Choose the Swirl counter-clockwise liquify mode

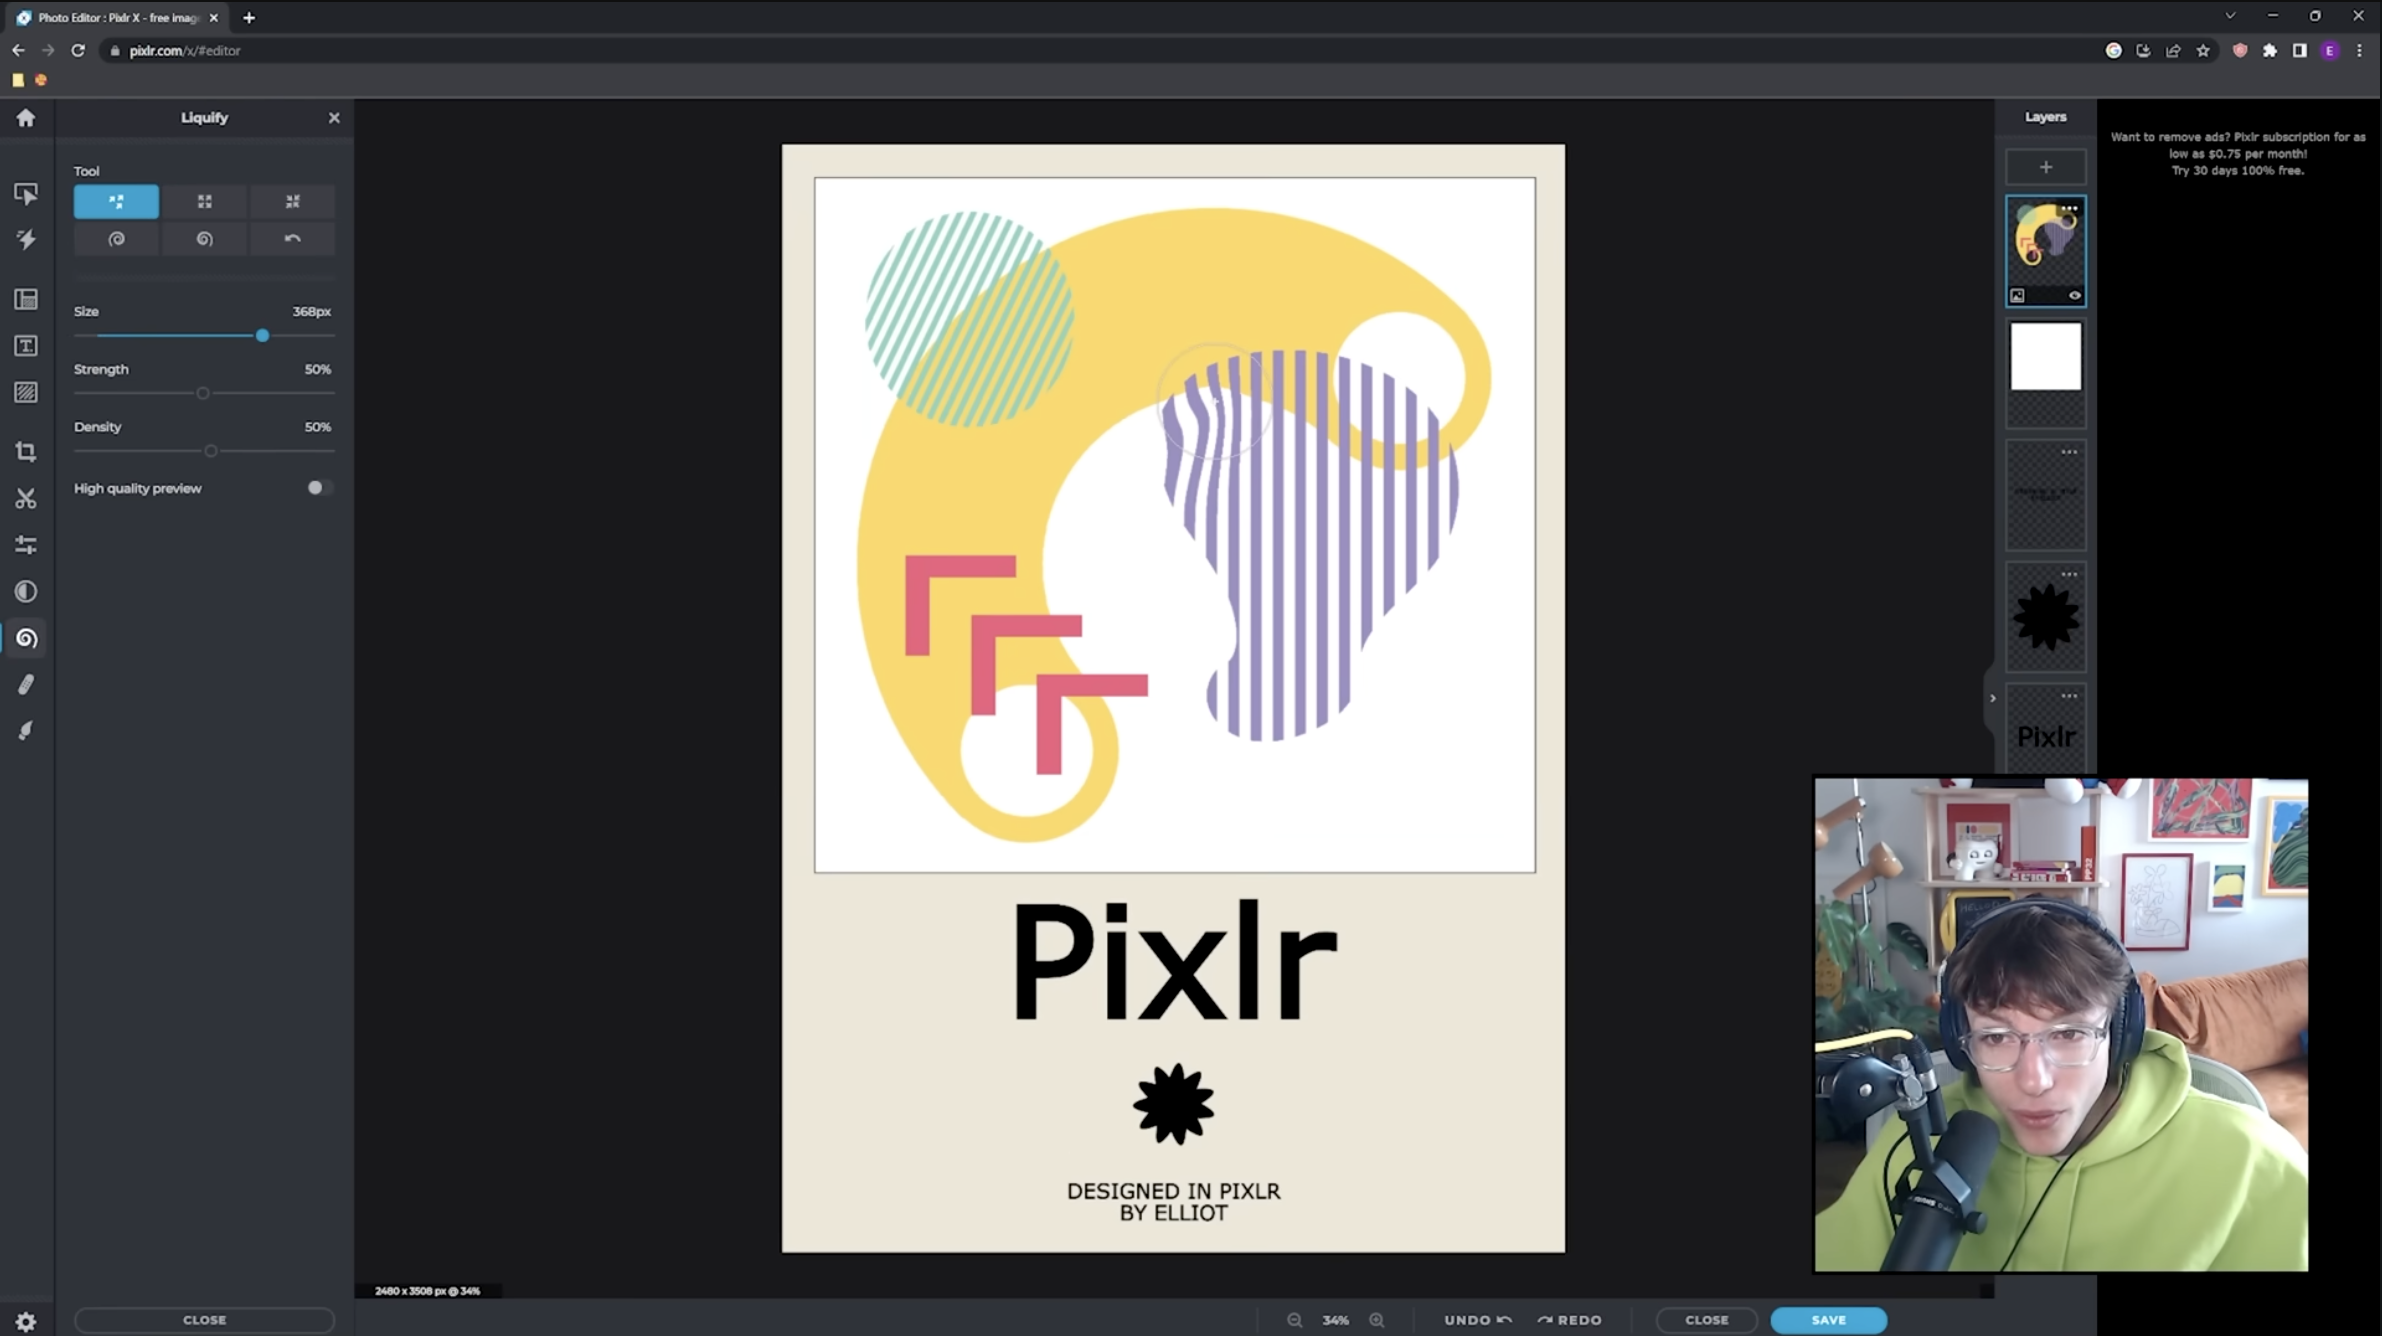(204, 239)
